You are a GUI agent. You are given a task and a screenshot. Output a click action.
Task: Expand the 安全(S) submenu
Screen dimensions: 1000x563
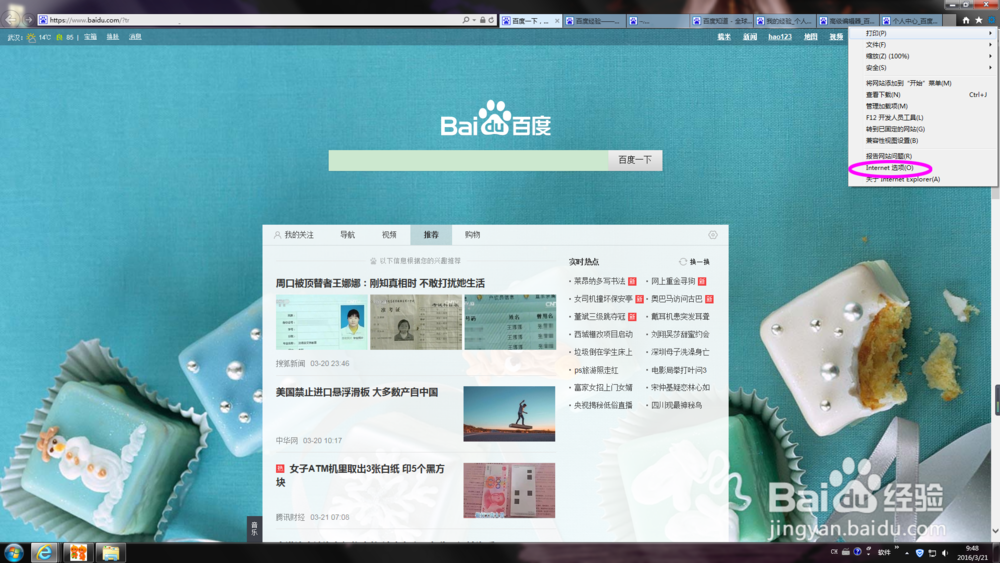click(923, 68)
